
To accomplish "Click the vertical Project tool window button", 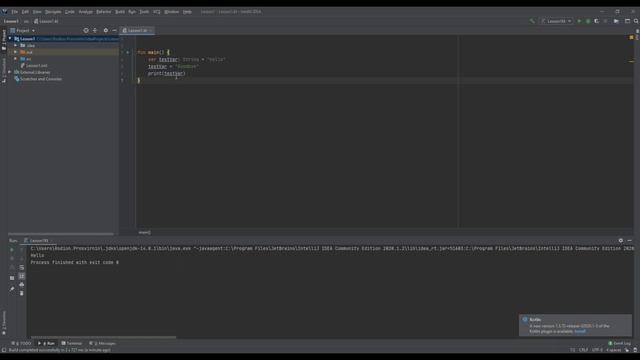I will pyautogui.click(x=4, y=40).
